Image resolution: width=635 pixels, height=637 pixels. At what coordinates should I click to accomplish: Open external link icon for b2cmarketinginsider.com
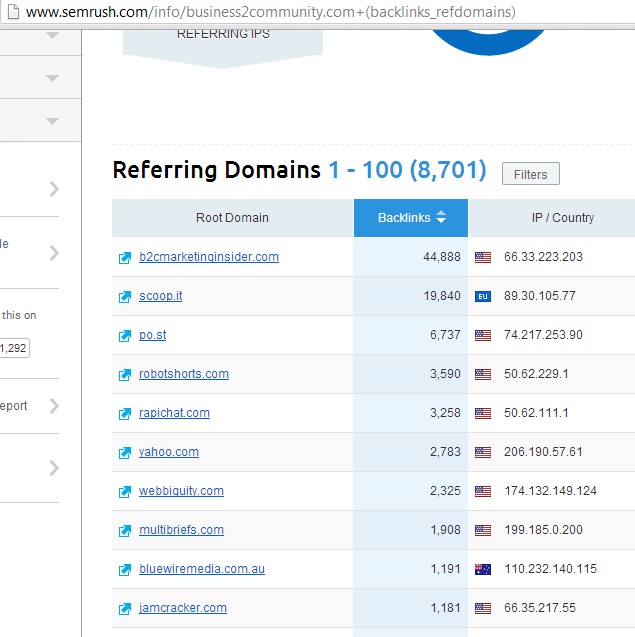(x=125, y=258)
